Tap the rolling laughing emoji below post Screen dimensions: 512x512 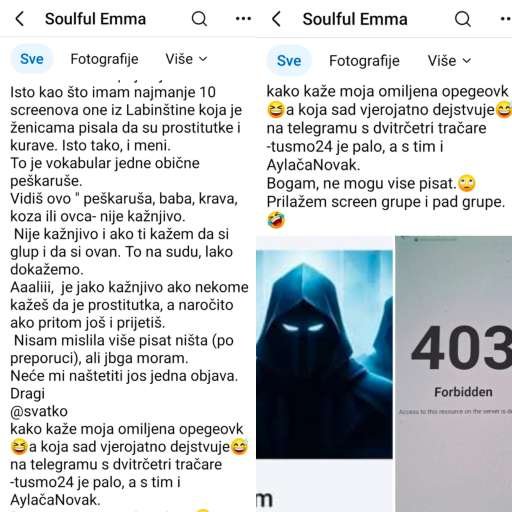(x=276, y=220)
